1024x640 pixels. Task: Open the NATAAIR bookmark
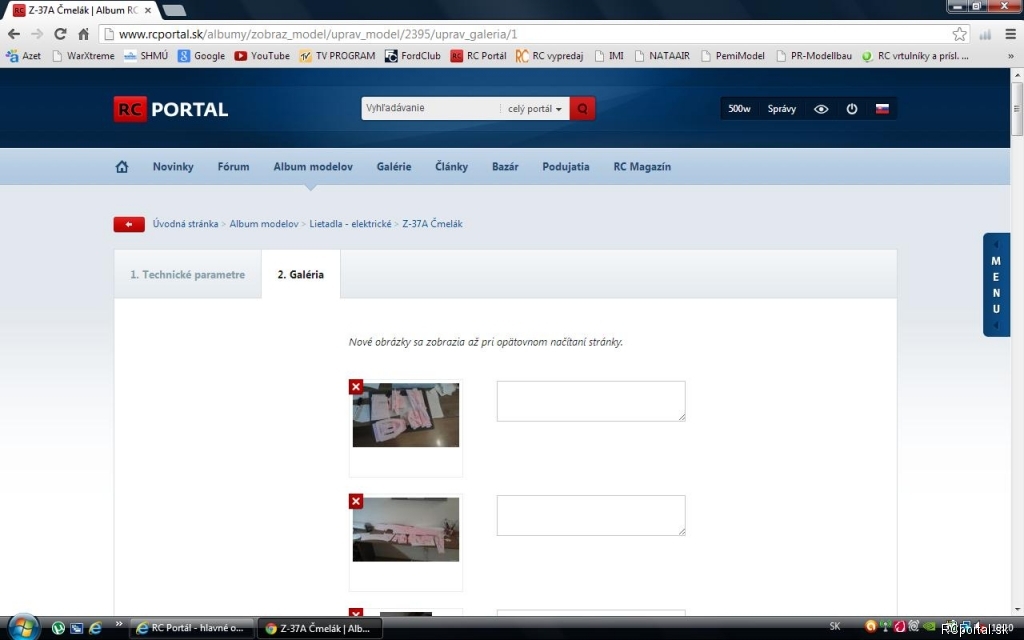(662, 56)
